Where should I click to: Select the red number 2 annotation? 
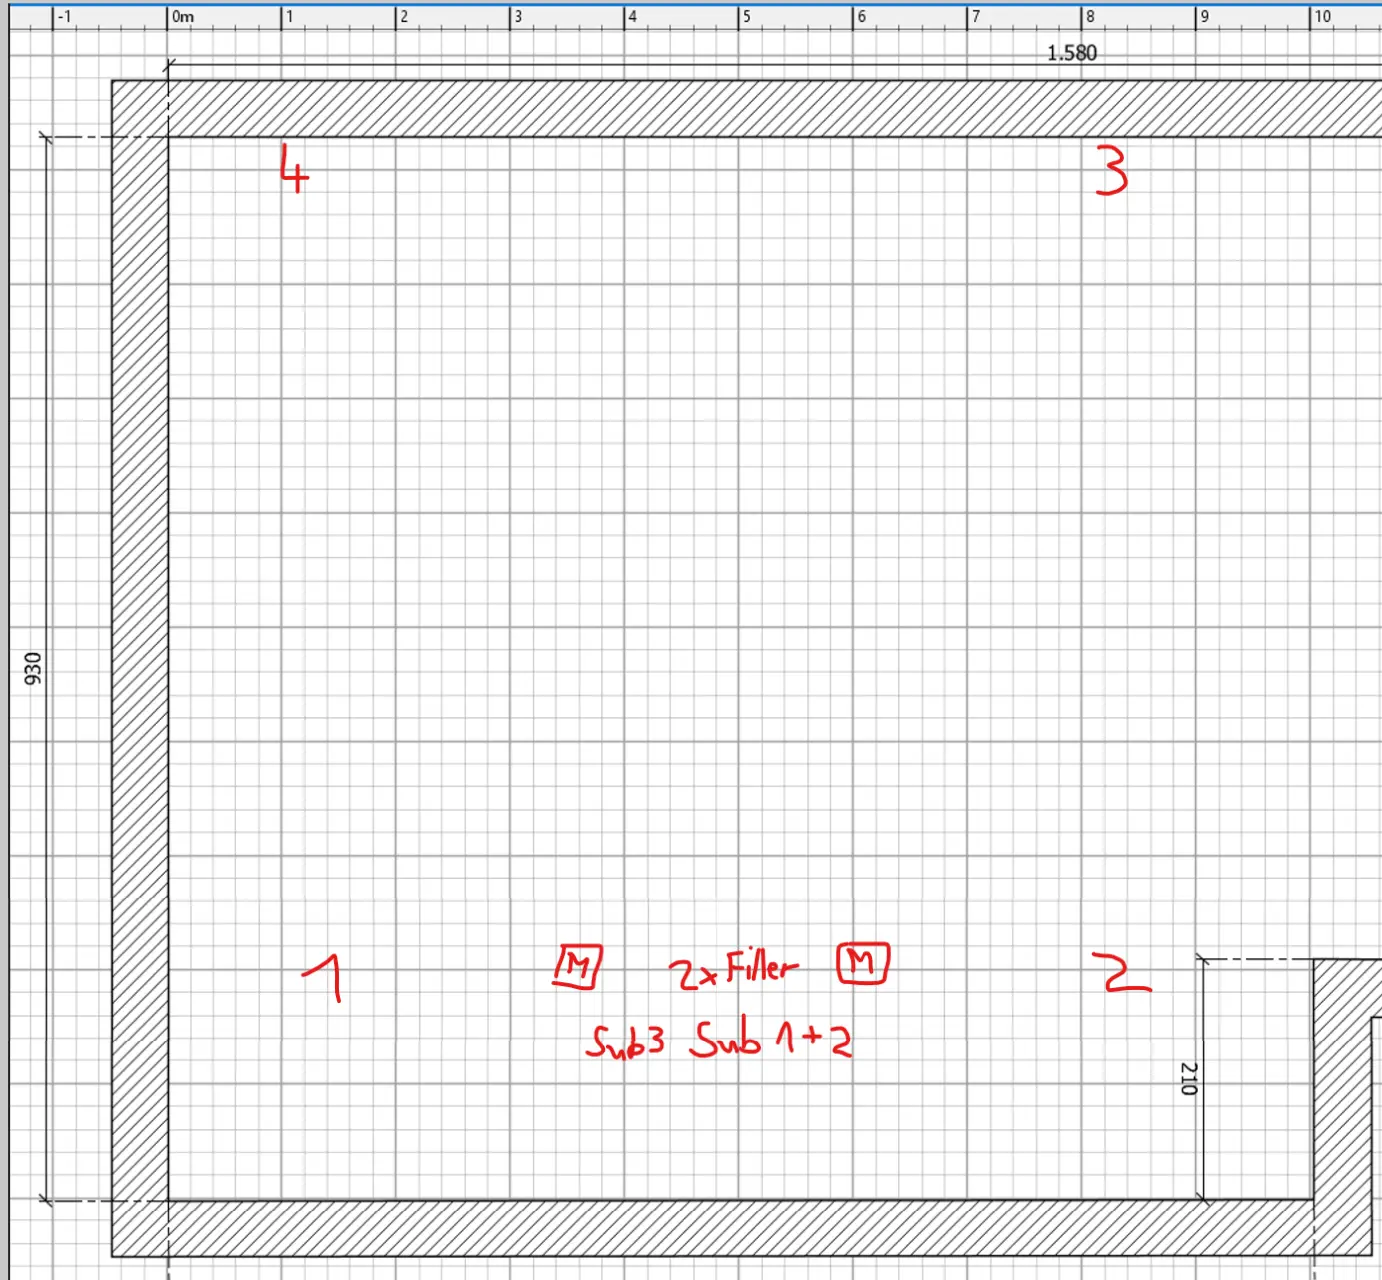[x=1125, y=974]
